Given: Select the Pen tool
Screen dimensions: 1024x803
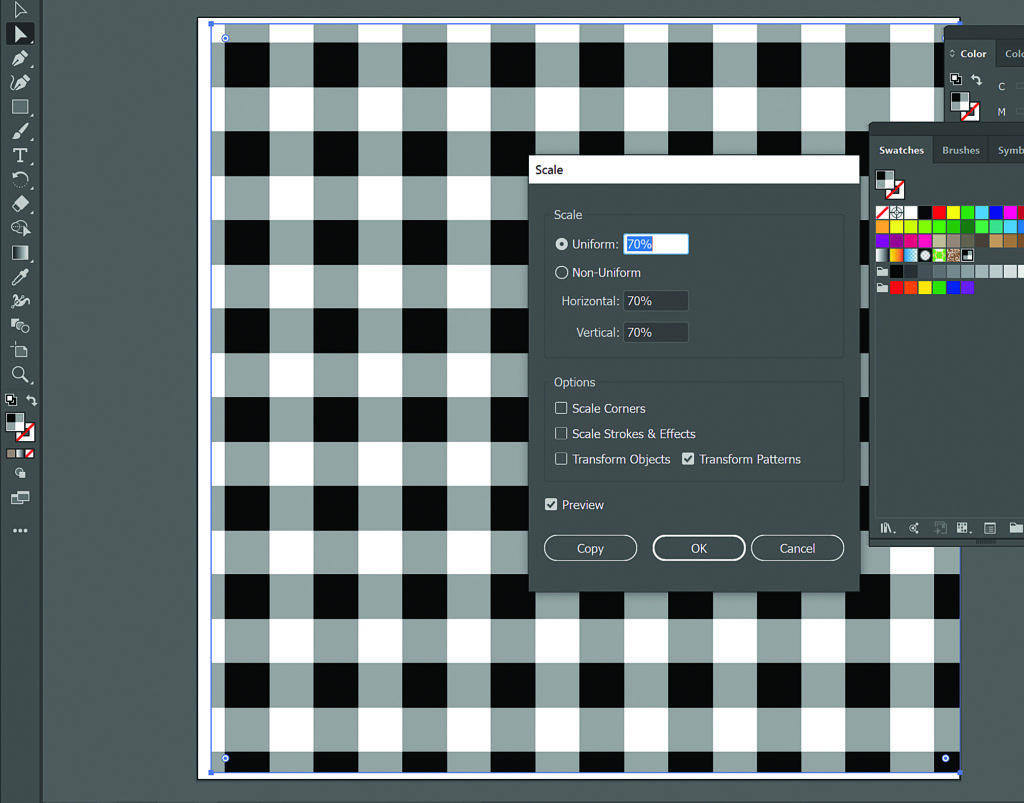Looking at the screenshot, I should 20,58.
